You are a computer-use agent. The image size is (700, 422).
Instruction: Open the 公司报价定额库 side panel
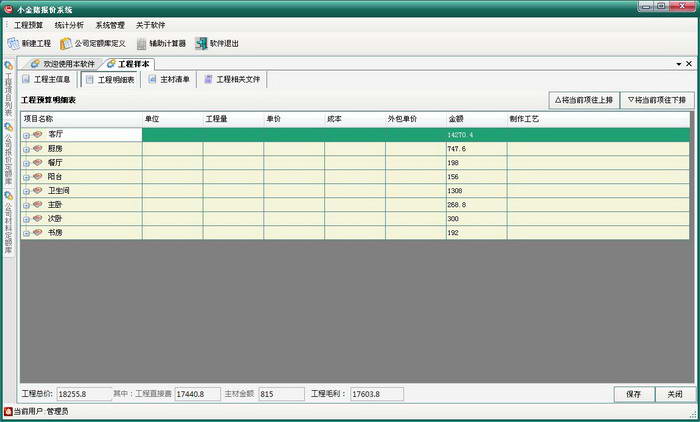[8, 154]
